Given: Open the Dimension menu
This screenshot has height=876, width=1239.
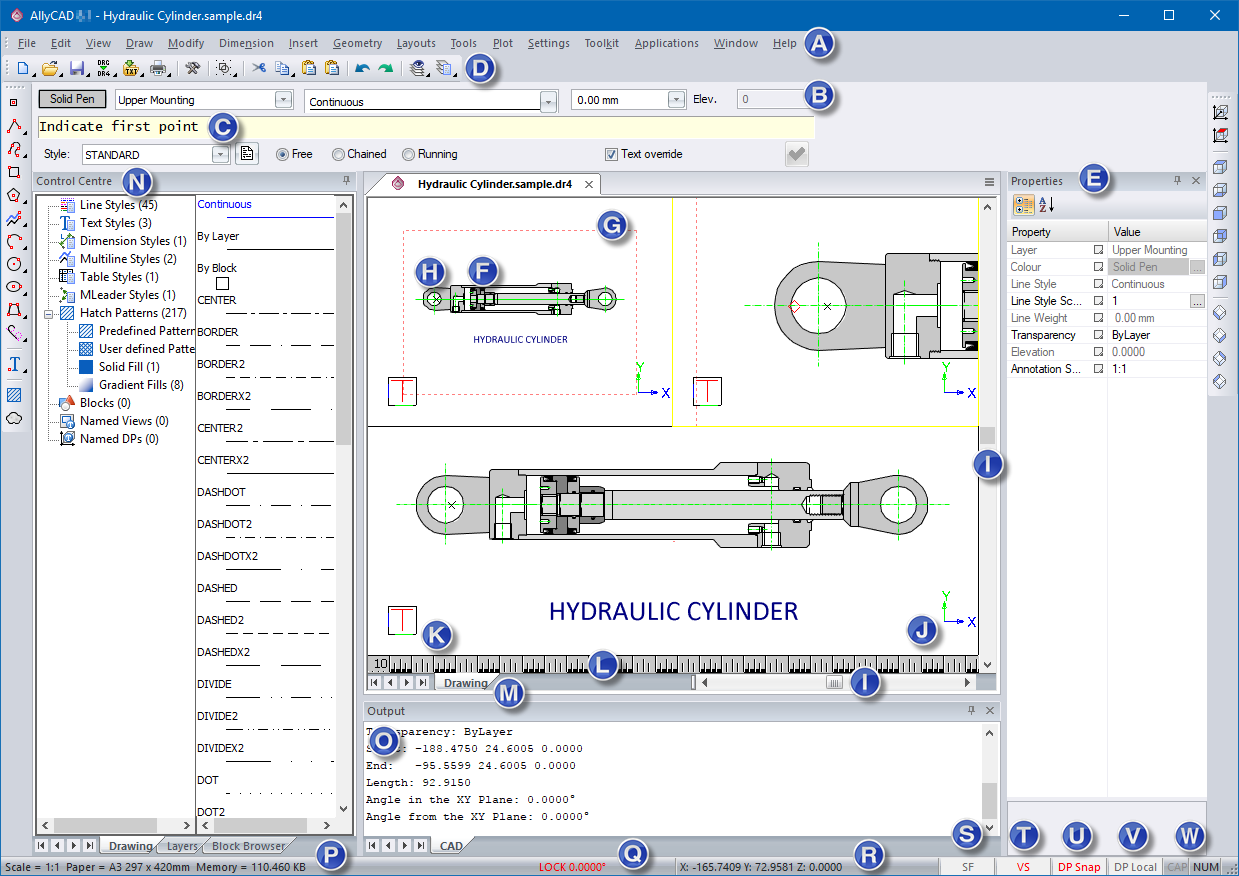Looking at the screenshot, I should (x=246, y=43).
